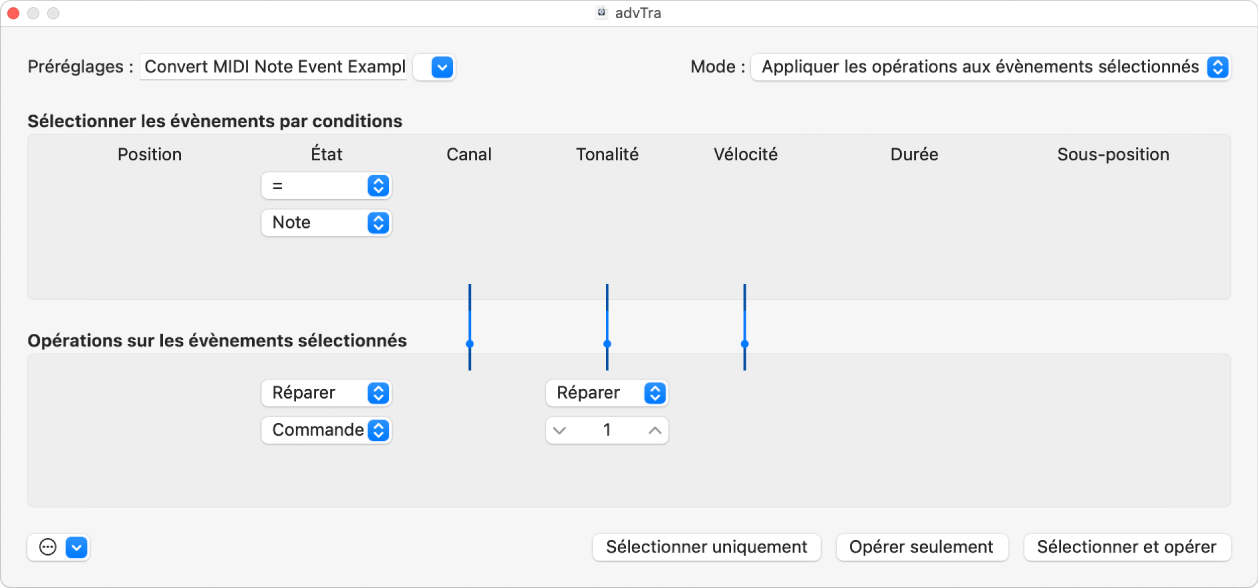Set the Tonalité operation value field to edit
Image resolution: width=1258 pixels, height=588 pixels.
coord(606,430)
